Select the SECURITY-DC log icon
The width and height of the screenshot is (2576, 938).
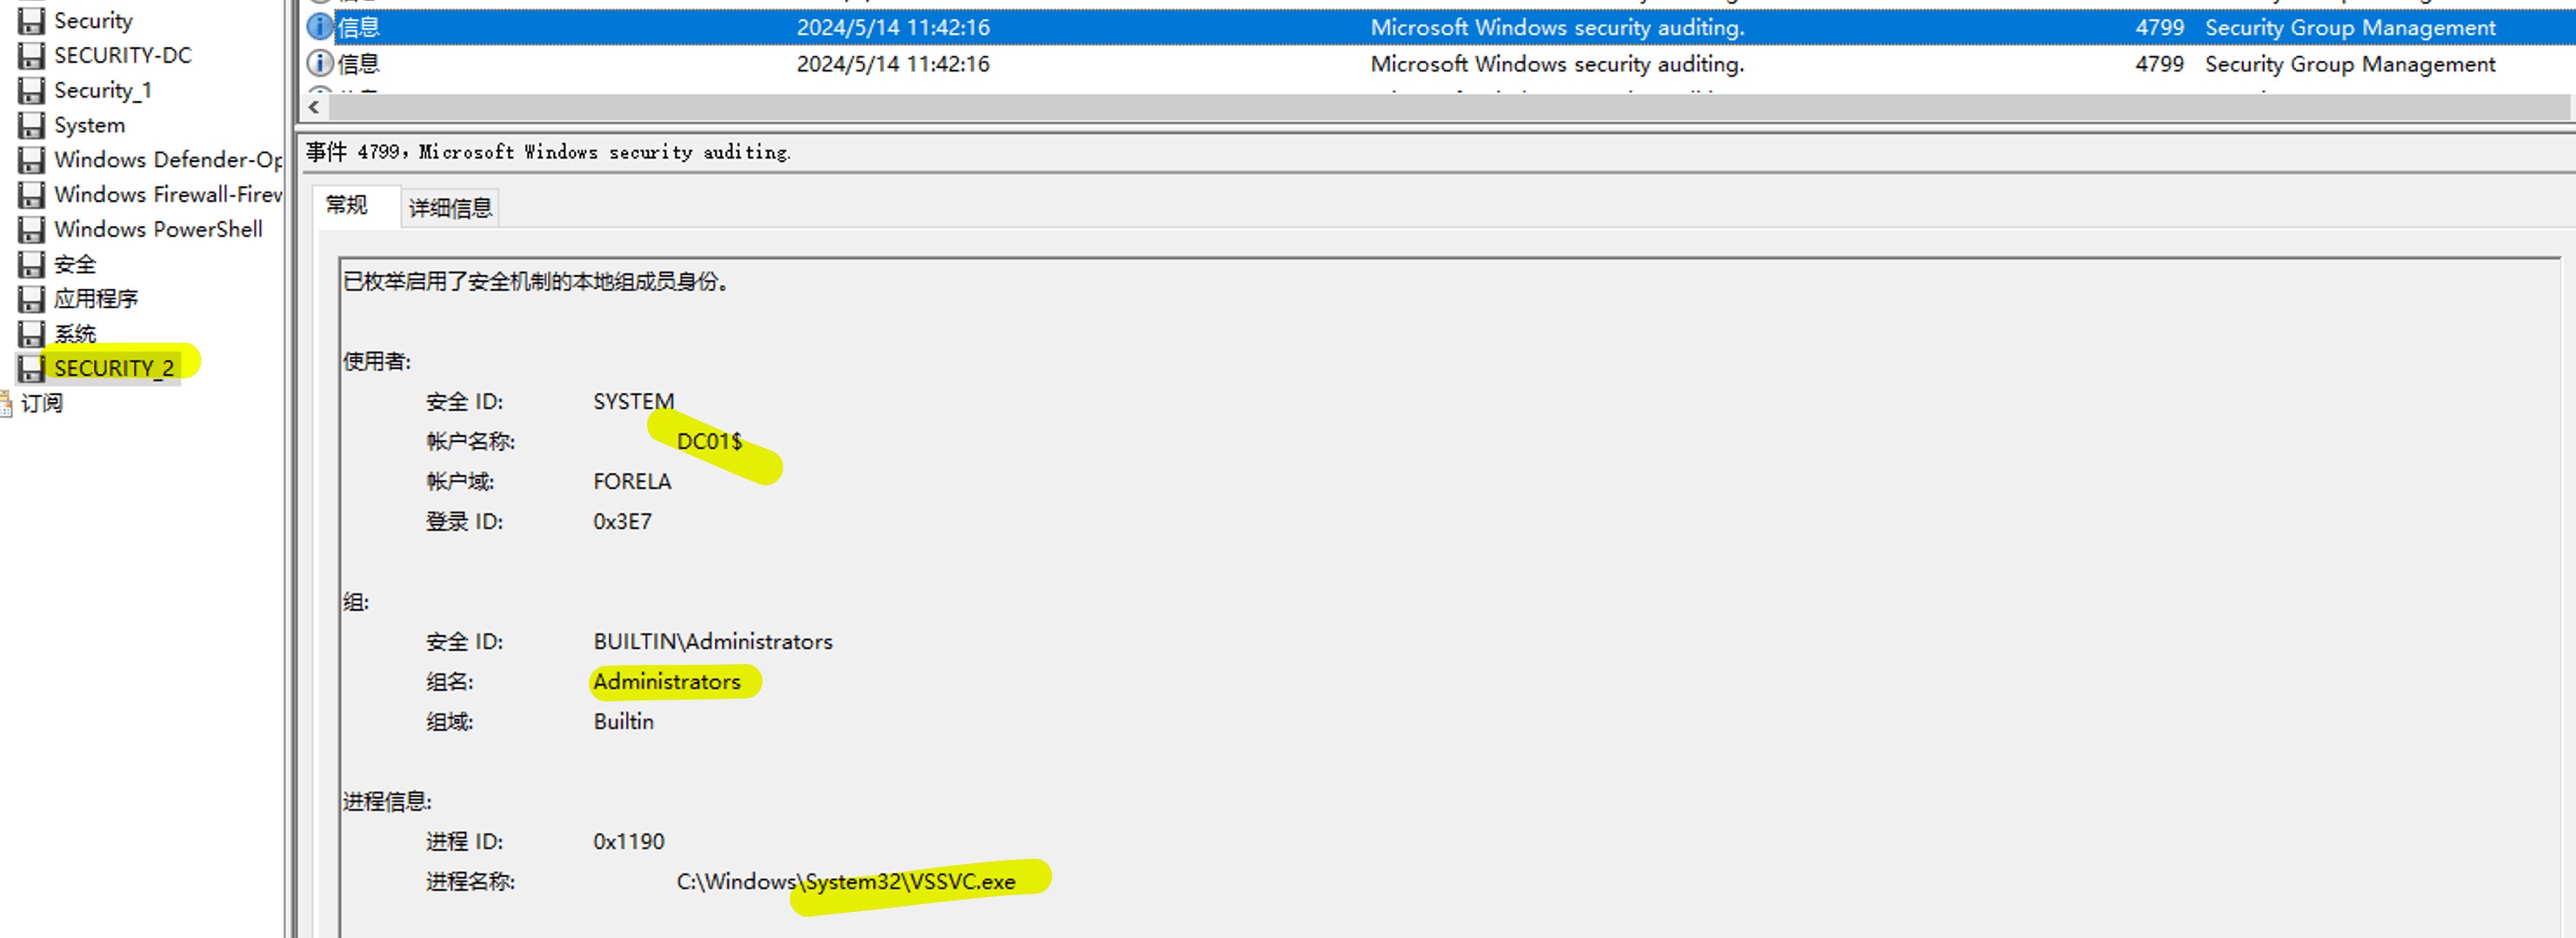point(31,56)
